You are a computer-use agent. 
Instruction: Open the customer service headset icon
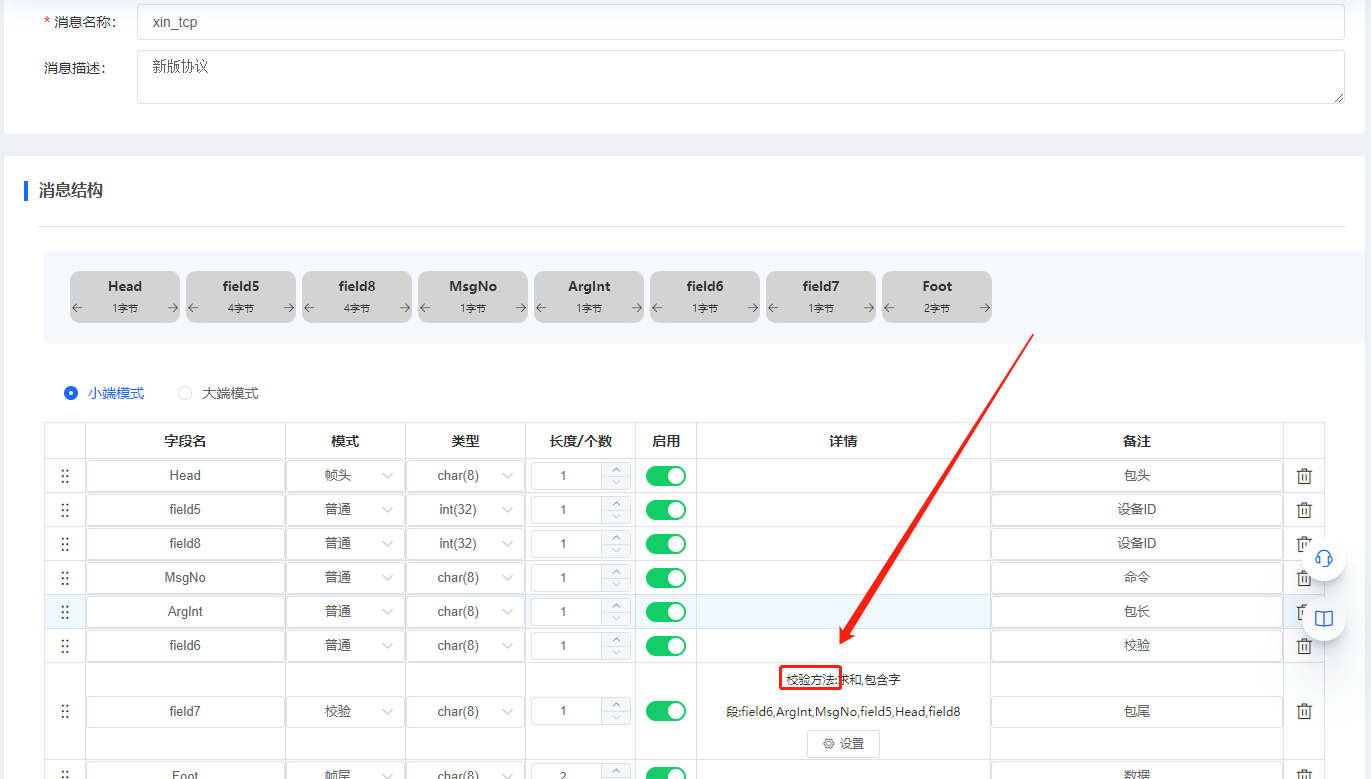tap(1324, 558)
